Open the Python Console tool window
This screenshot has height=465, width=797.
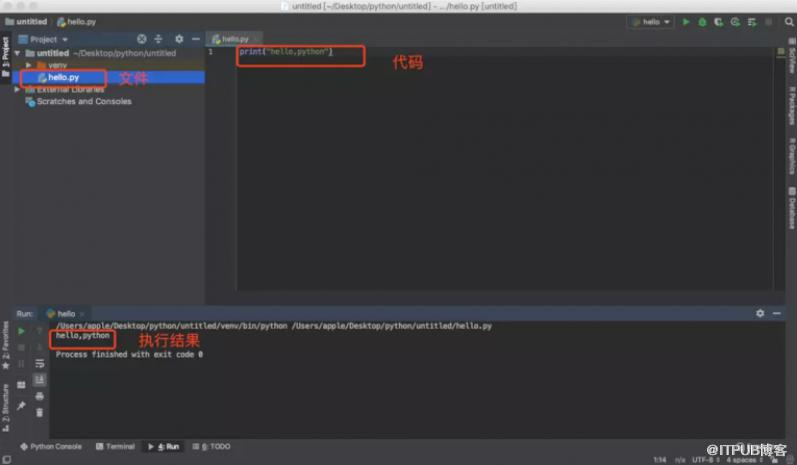tap(51, 446)
